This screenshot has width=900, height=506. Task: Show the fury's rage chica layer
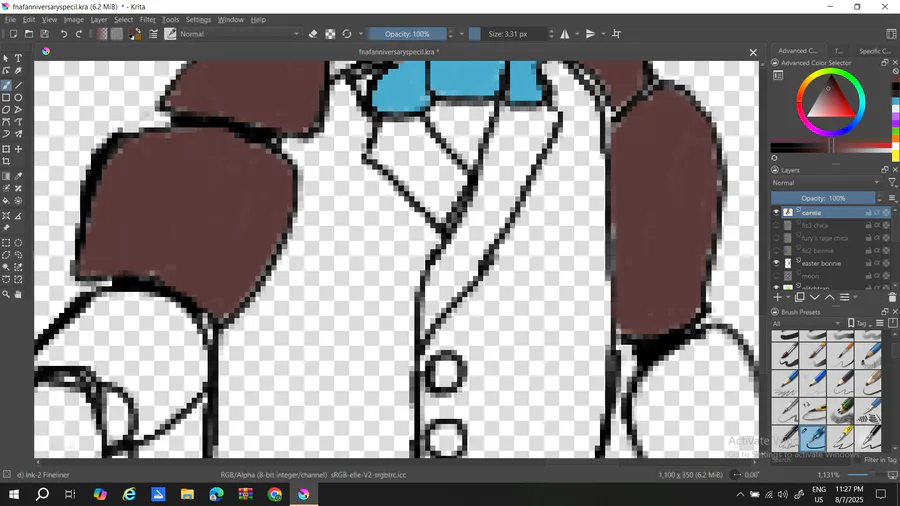point(776,238)
